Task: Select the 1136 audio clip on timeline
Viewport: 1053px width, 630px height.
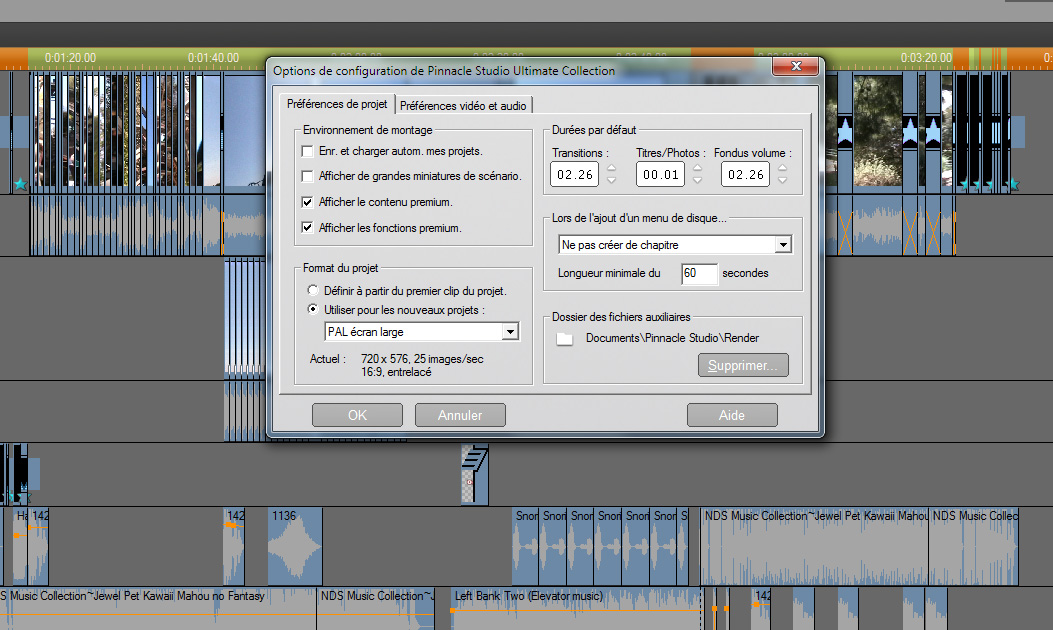Action: tap(295, 546)
